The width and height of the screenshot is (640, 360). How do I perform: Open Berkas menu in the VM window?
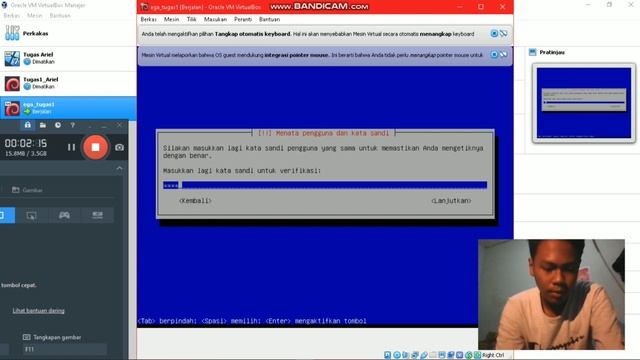click(149, 19)
